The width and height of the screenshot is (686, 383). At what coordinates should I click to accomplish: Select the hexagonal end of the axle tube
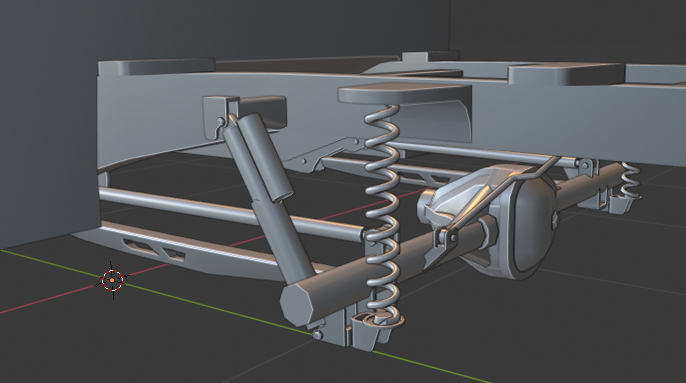click(x=298, y=305)
